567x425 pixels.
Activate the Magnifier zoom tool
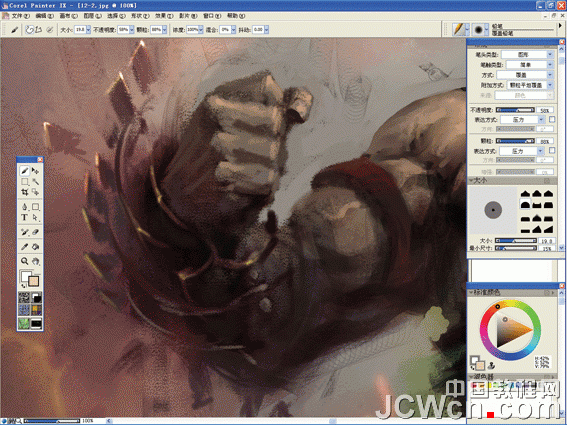(25, 261)
